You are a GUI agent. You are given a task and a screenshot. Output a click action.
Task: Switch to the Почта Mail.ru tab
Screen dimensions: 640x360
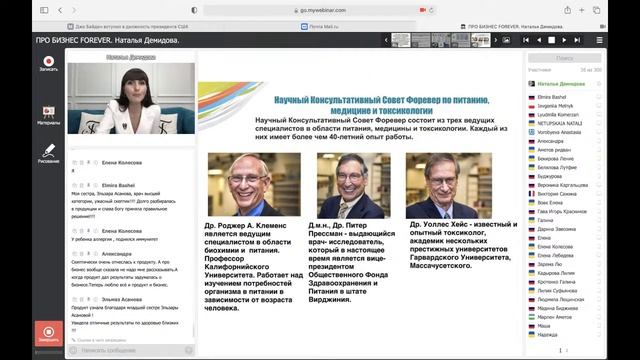[320, 27]
